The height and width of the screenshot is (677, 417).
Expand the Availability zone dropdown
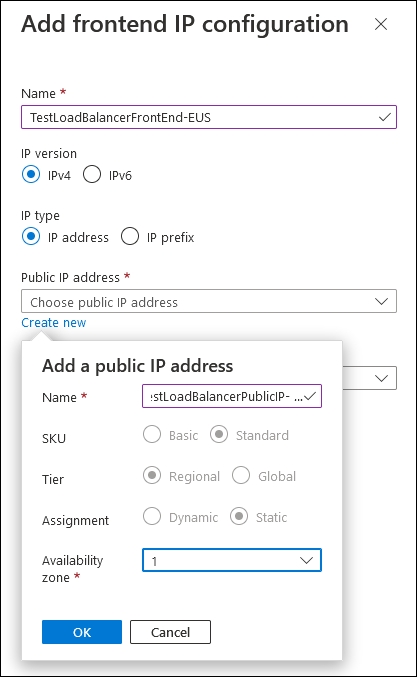(232, 560)
